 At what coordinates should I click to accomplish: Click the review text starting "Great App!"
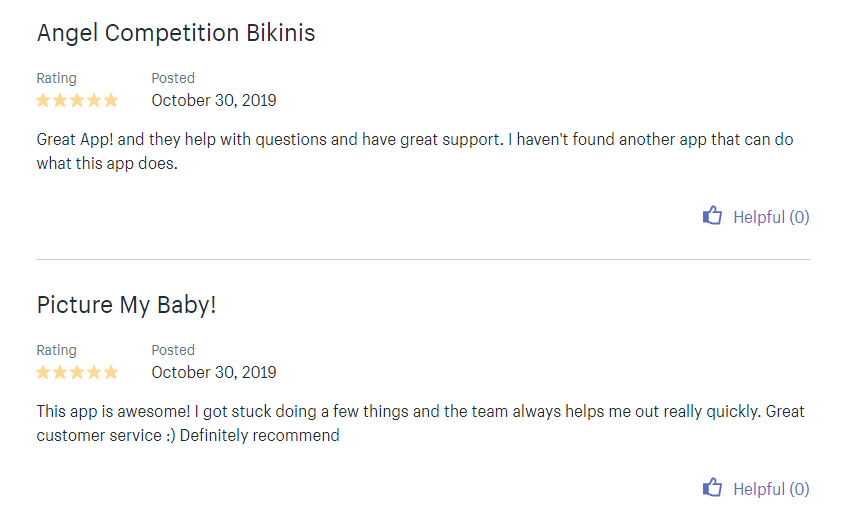414,151
